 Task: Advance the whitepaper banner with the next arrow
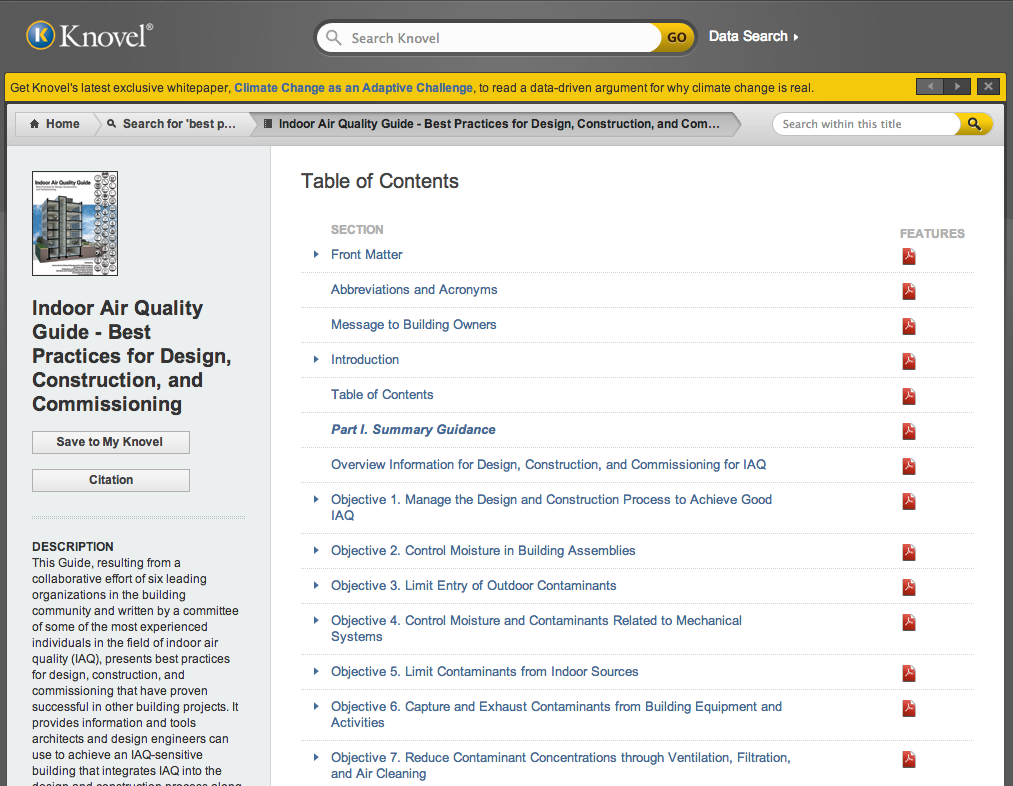pos(958,87)
